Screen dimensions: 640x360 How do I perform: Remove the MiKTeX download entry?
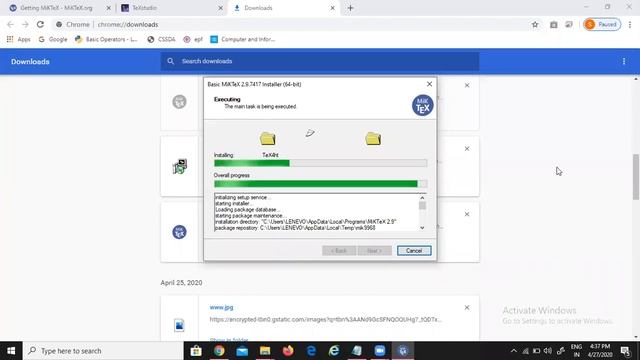pos(467,214)
